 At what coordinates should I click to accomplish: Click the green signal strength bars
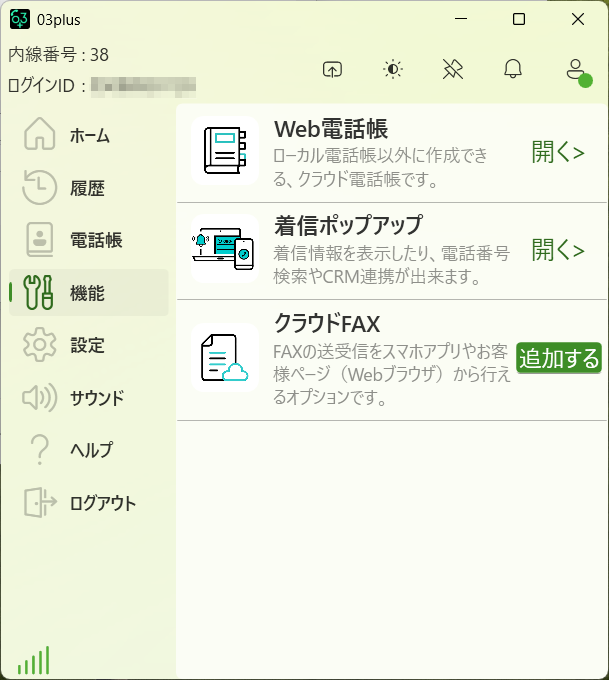tap(33, 660)
